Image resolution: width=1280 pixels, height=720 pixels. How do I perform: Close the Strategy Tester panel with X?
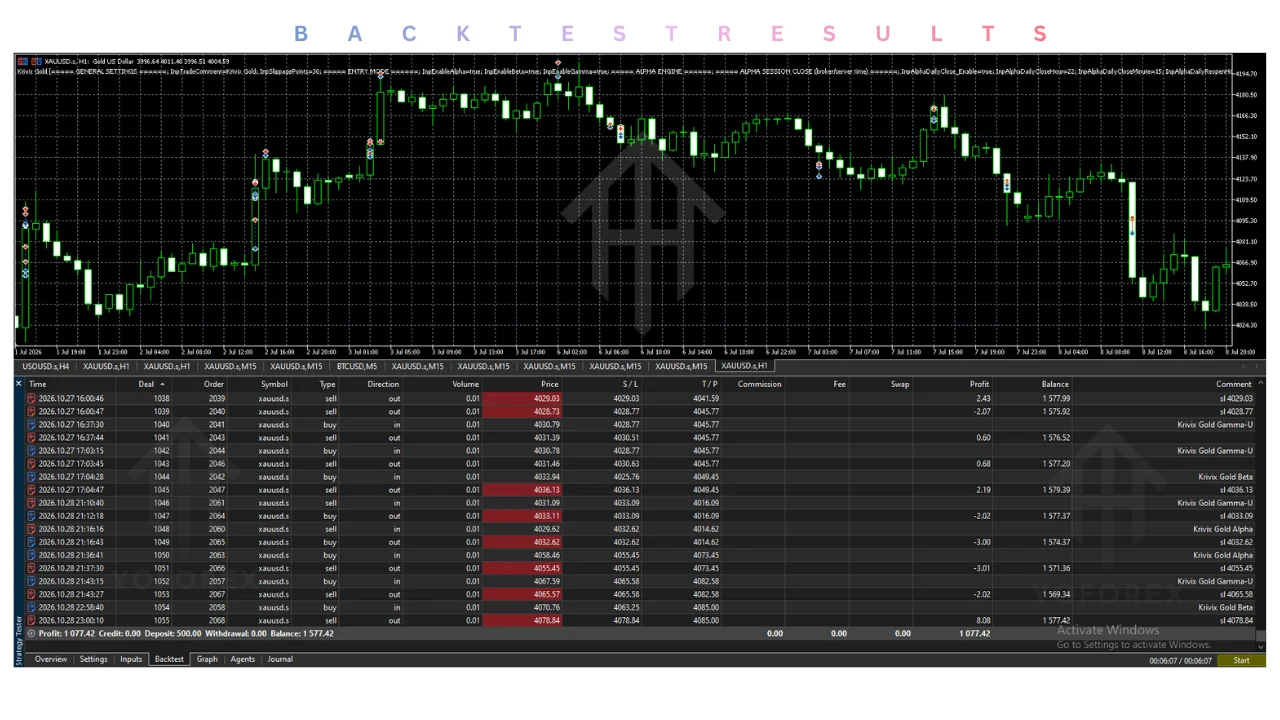(19, 384)
